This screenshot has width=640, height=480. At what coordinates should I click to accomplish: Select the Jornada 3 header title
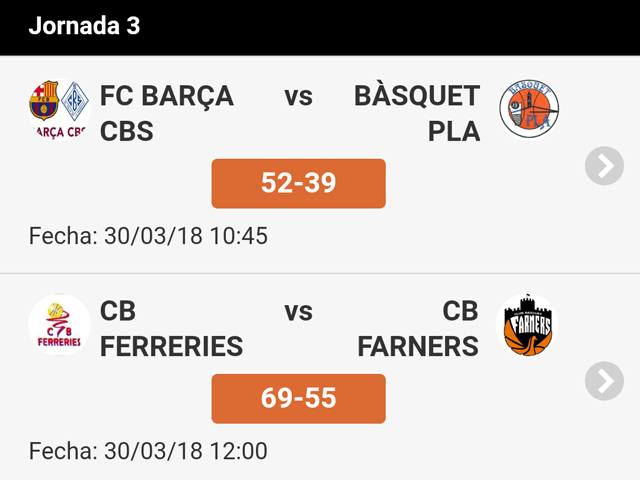point(84,26)
